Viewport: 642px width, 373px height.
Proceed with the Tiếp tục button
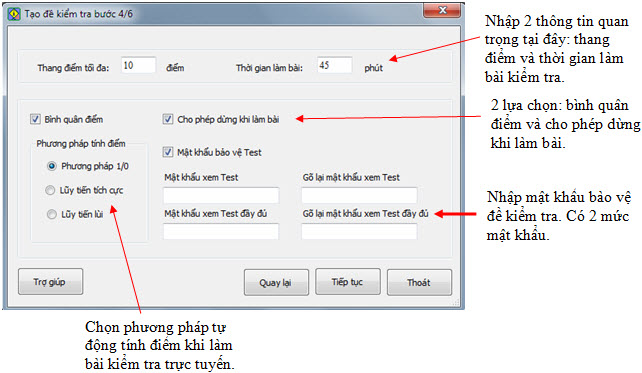[x=348, y=282]
